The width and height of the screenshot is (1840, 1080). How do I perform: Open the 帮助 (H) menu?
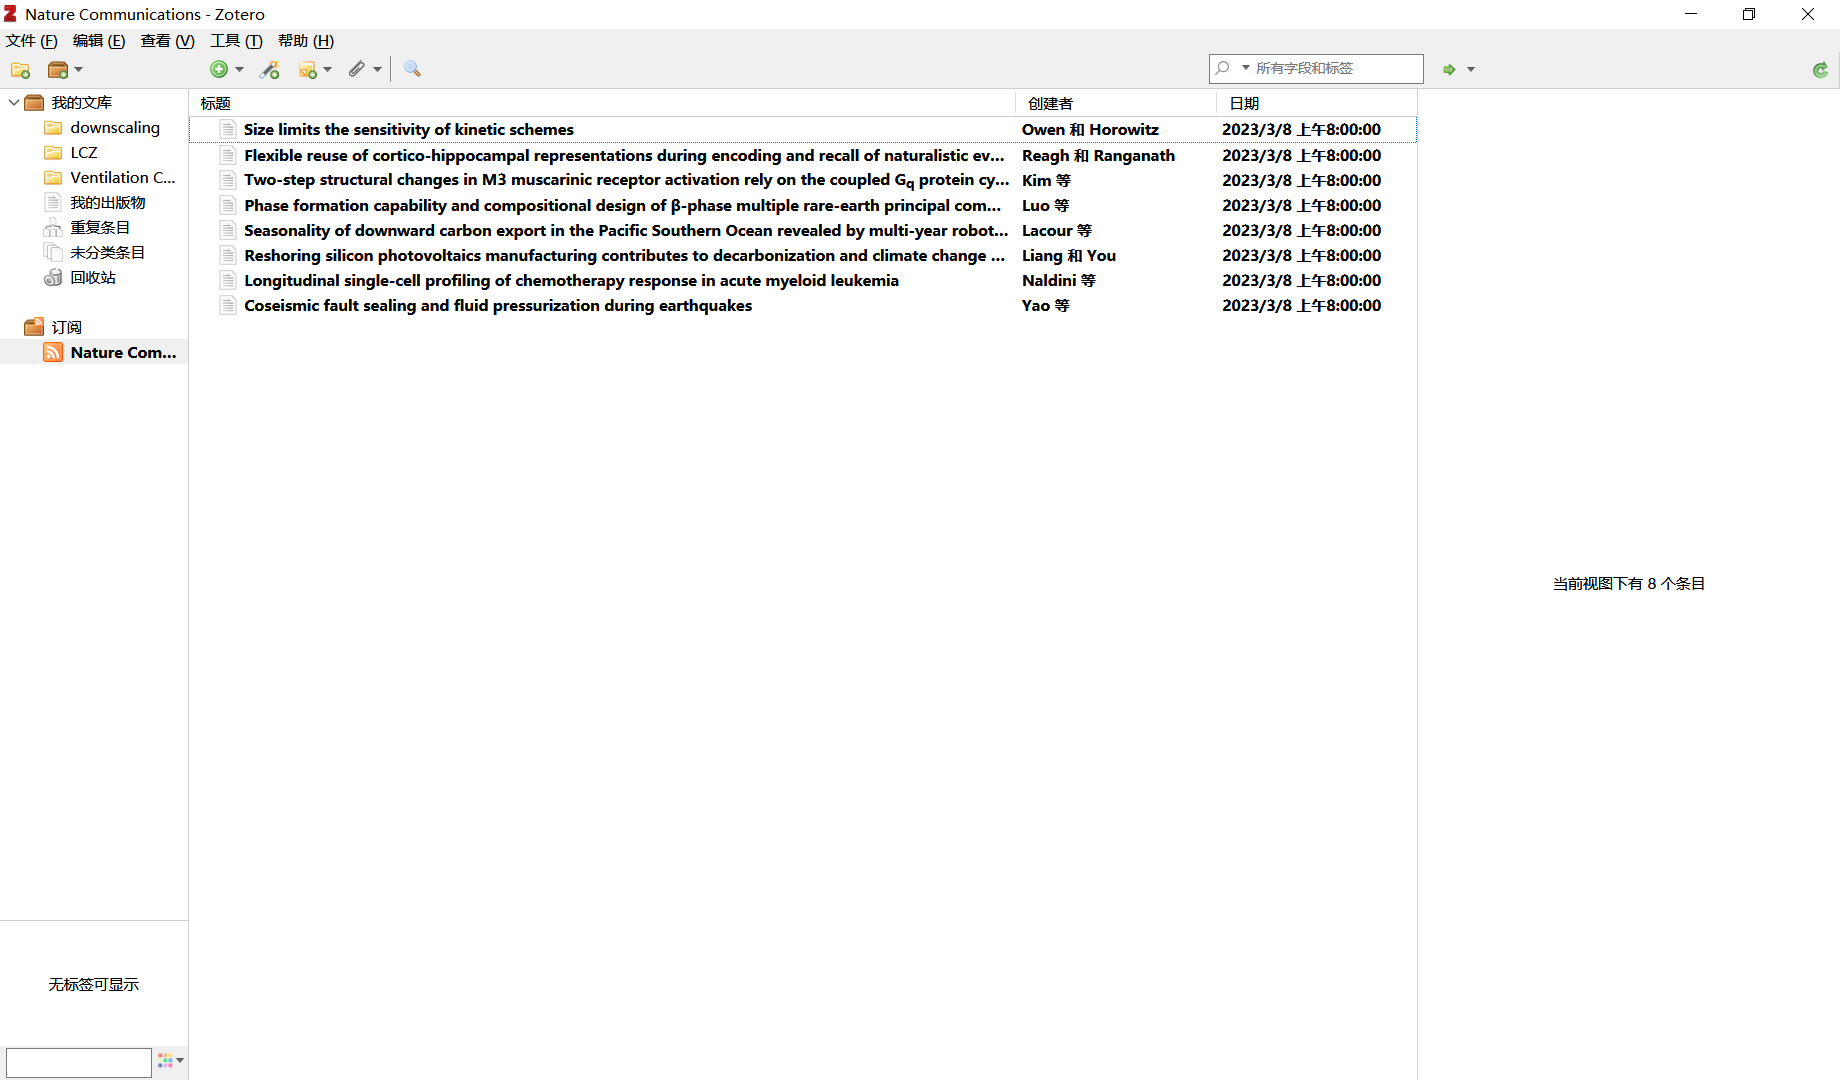[x=306, y=41]
